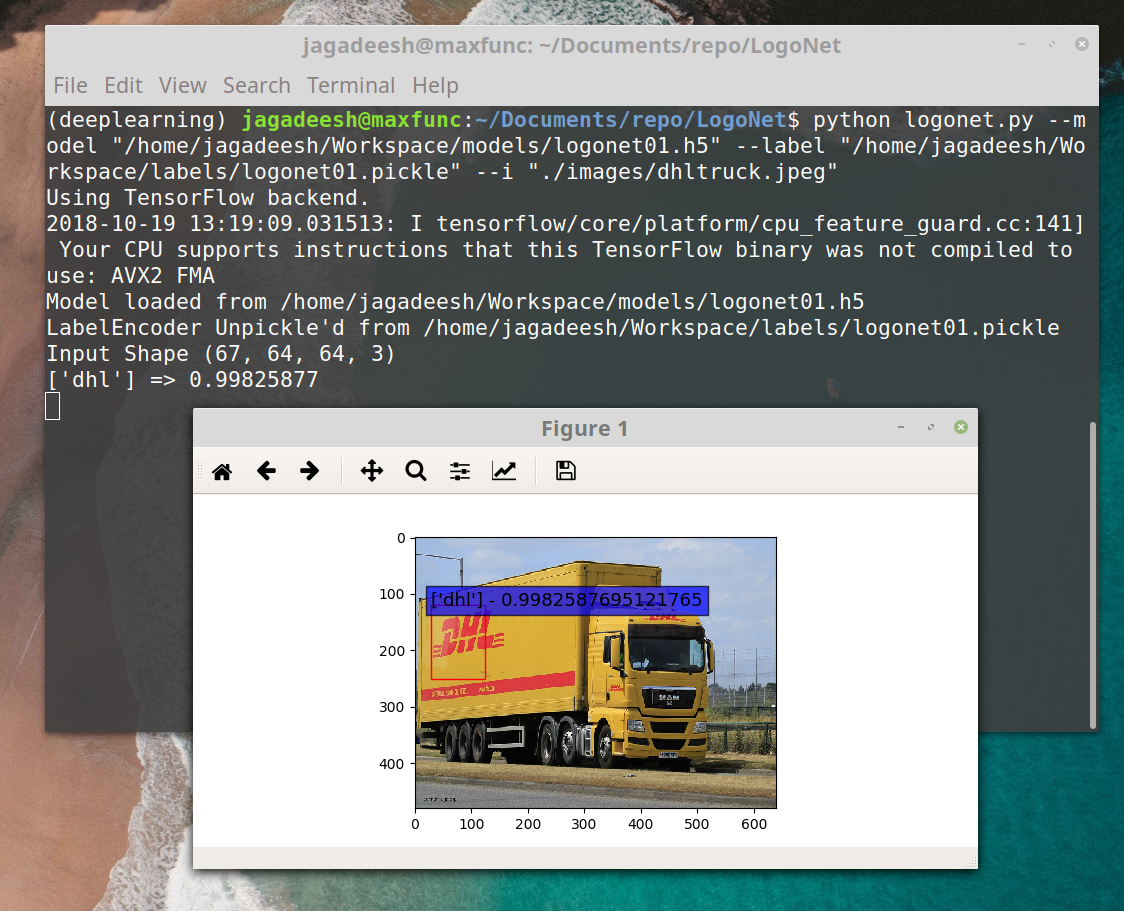Open the terminal File menu
The width and height of the screenshot is (1124, 911).
pos(70,85)
